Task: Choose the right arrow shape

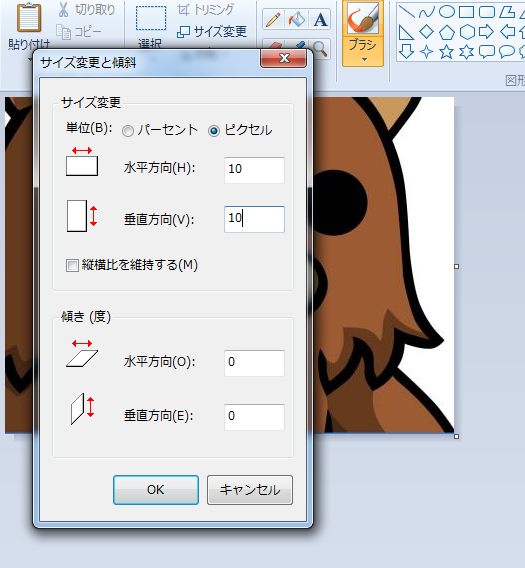Action: coord(486,32)
